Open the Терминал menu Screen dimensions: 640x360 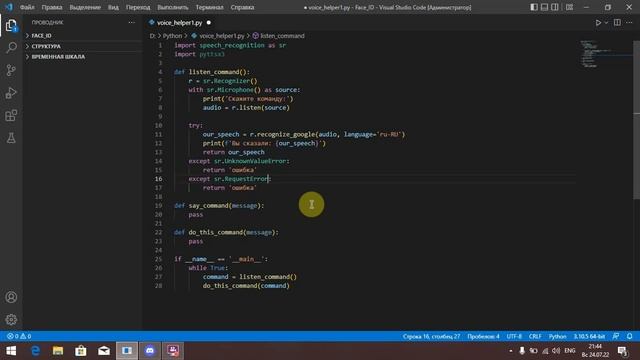click(x=209, y=7)
